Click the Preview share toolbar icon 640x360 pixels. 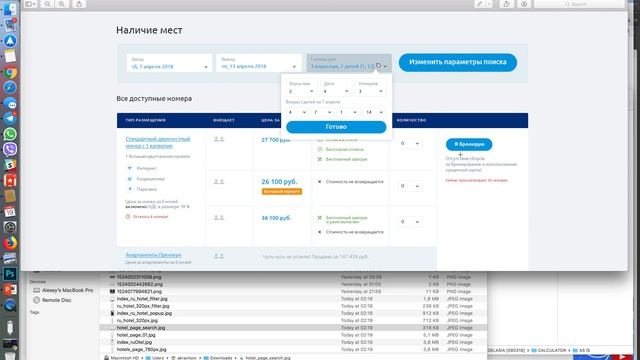point(79,4)
